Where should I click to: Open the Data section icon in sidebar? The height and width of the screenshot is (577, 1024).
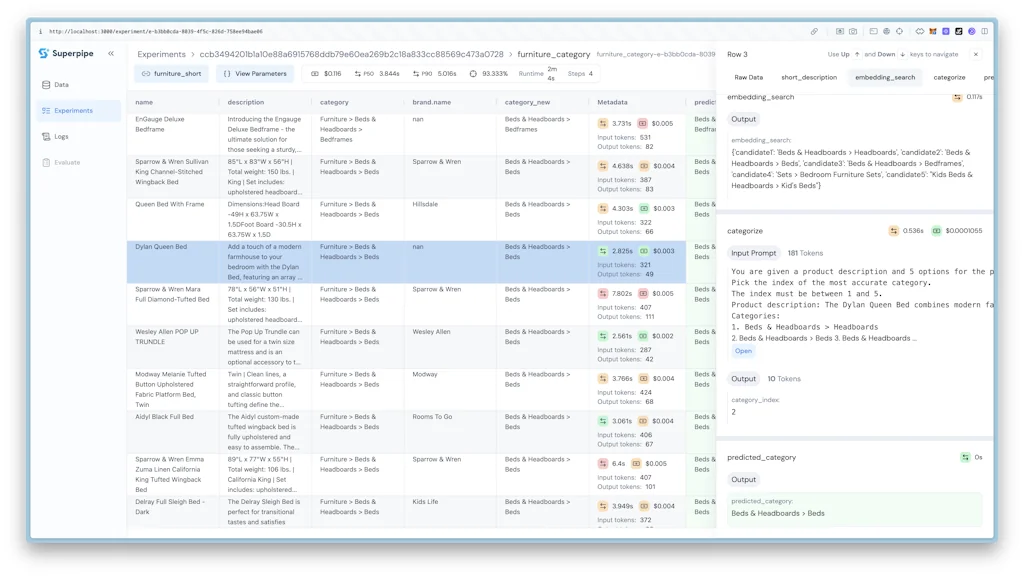pos(46,85)
